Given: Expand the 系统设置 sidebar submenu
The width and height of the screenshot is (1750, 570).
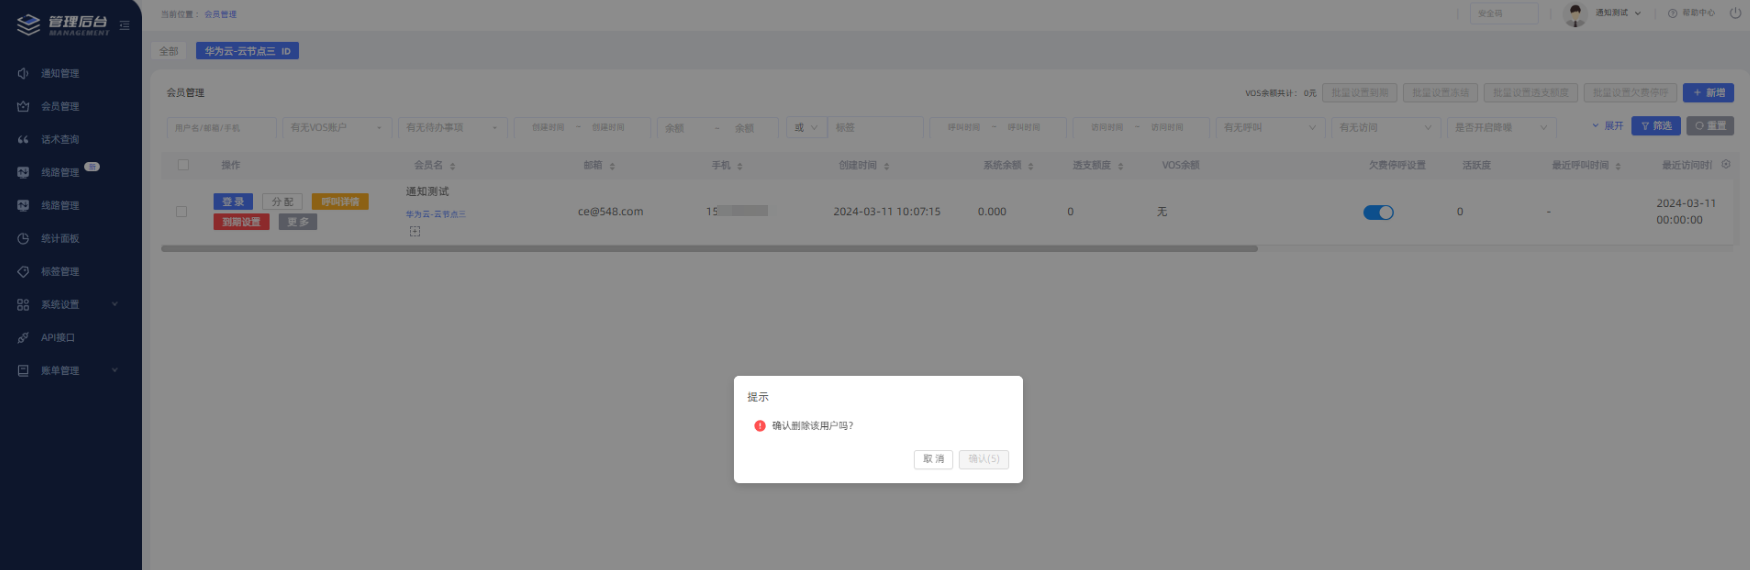Looking at the screenshot, I should [x=68, y=304].
